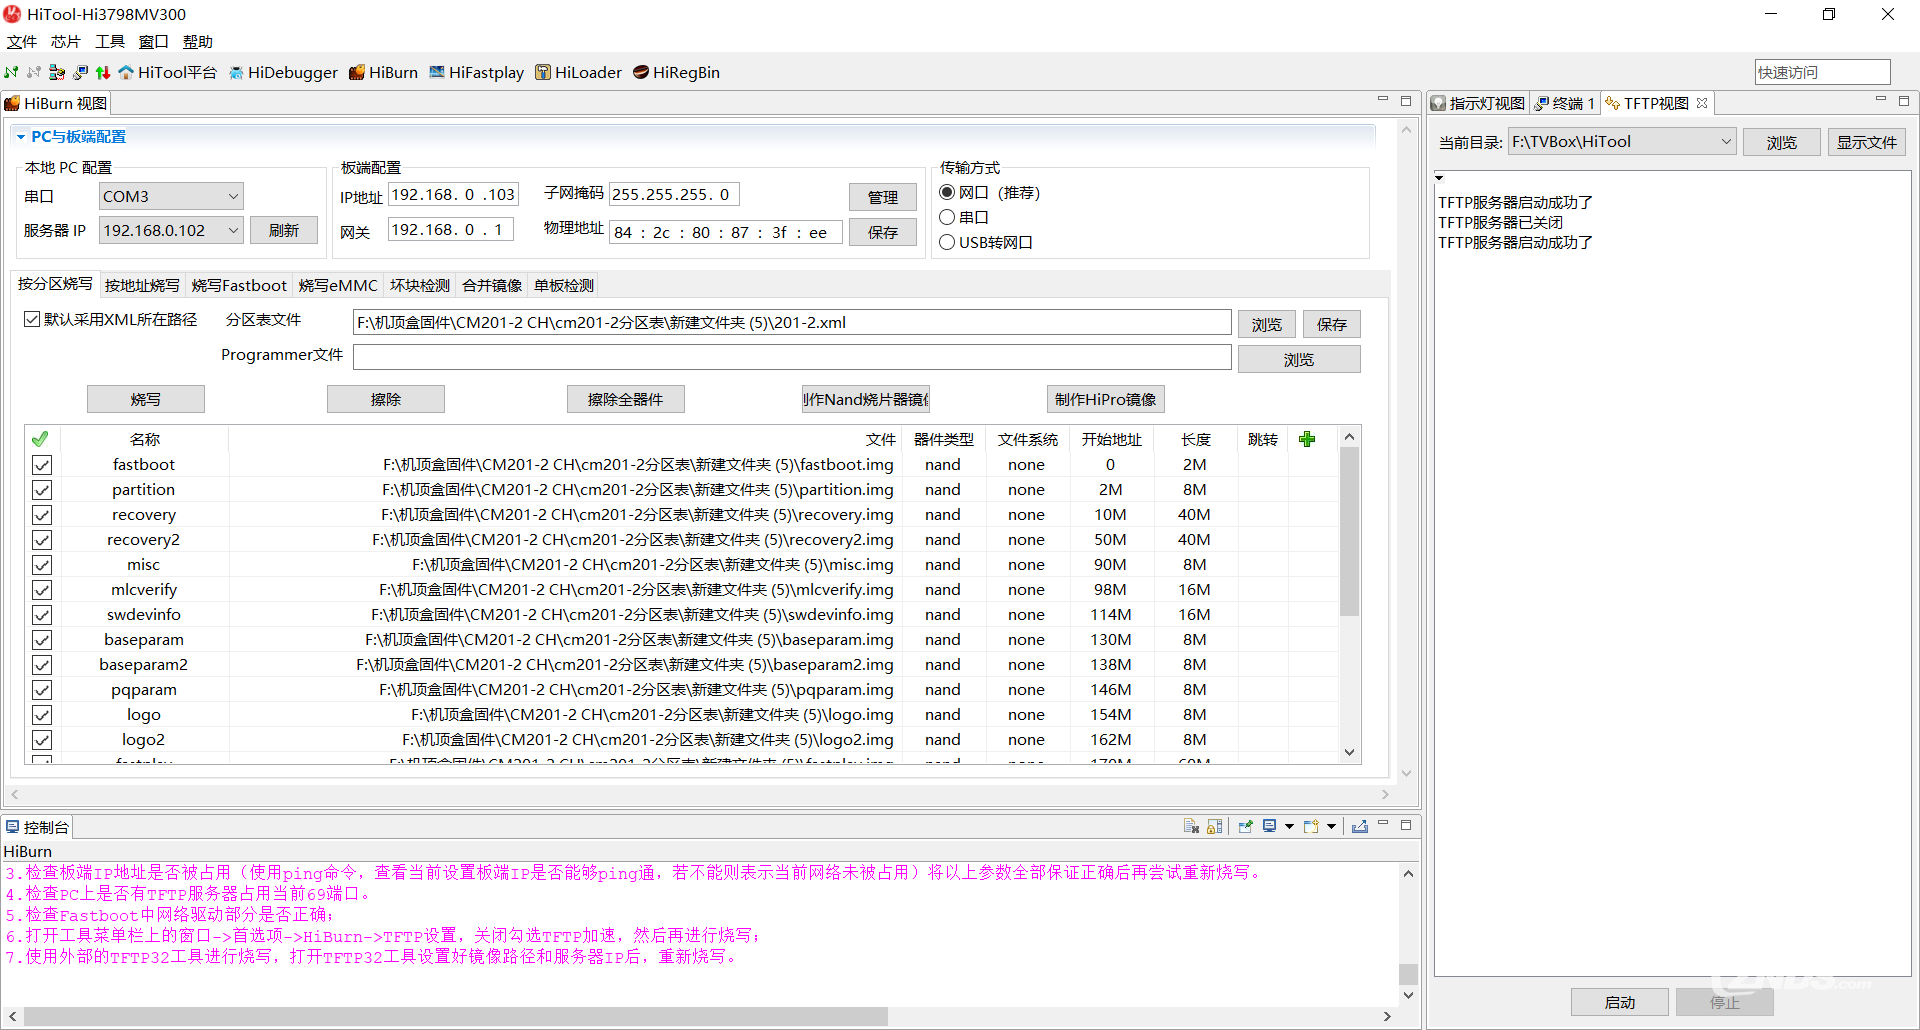Switch to the 烧写Fastboot tab
Screen dimensions: 1920x1030
[239, 285]
